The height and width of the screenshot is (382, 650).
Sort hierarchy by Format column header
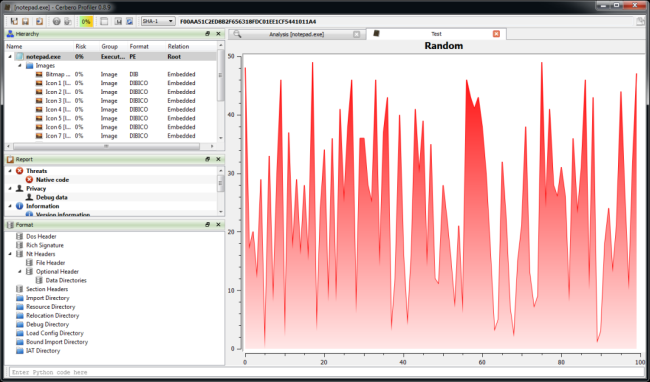point(139,46)
